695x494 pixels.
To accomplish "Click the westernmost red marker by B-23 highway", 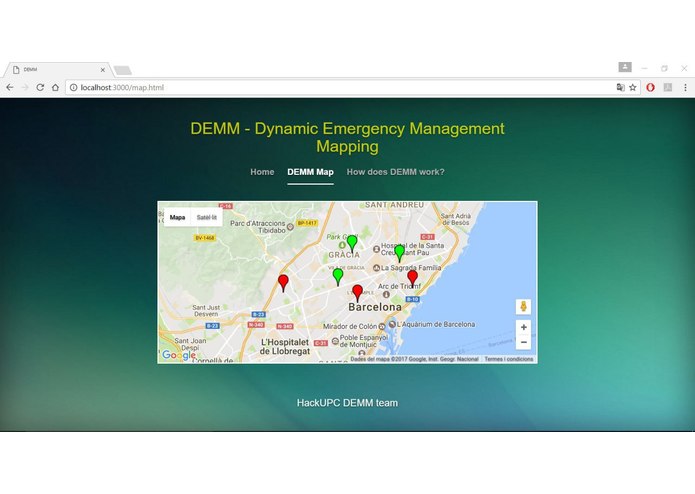I will (283, 283).
